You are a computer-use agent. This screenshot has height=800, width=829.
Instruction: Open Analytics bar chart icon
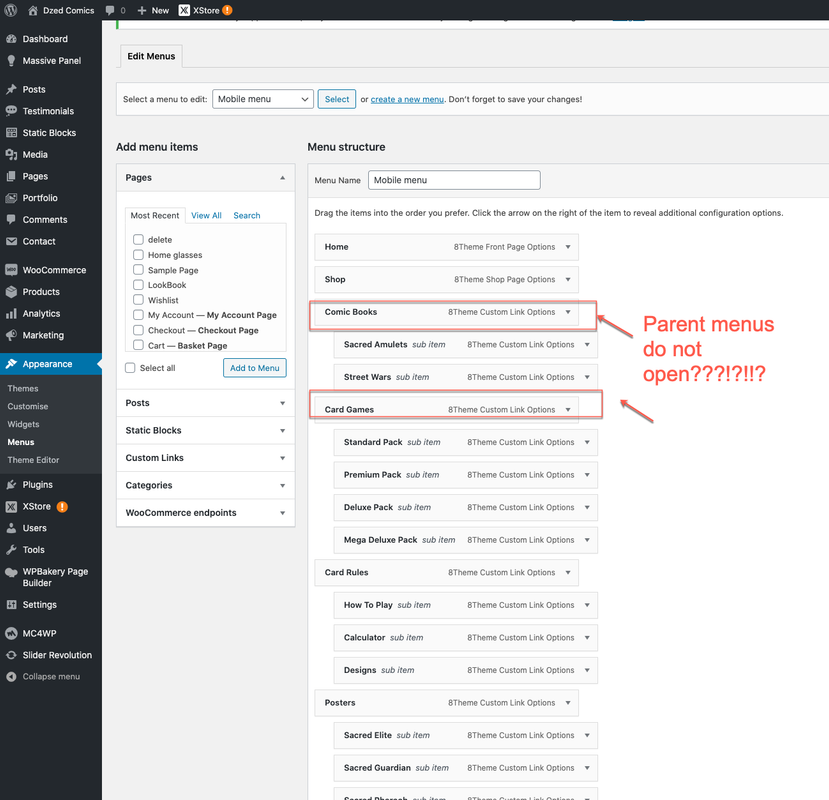(11, 314)
